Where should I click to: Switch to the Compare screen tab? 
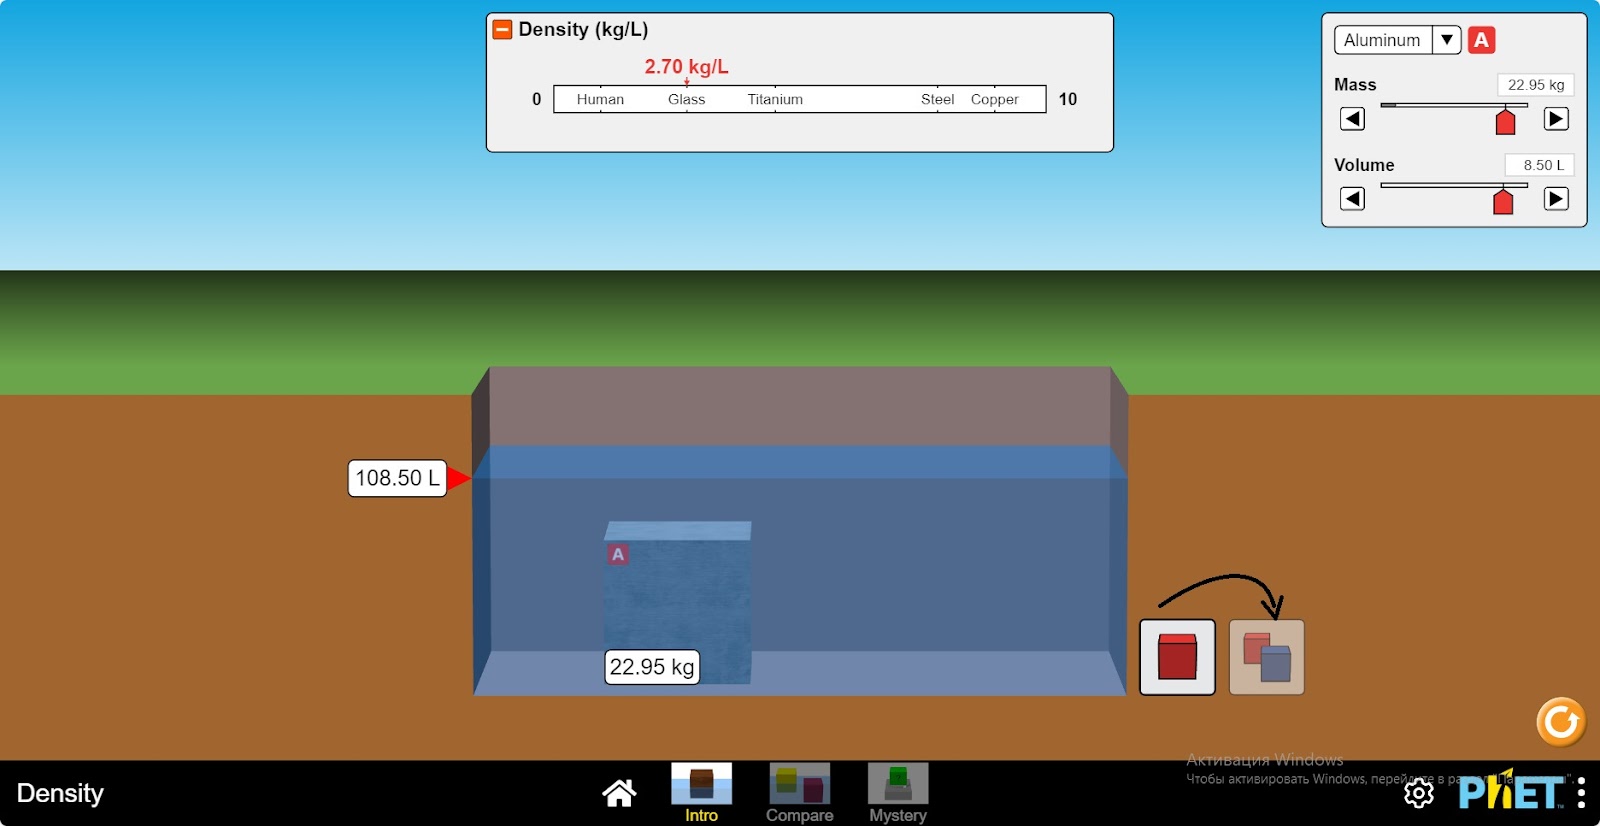tap(799, 793)
